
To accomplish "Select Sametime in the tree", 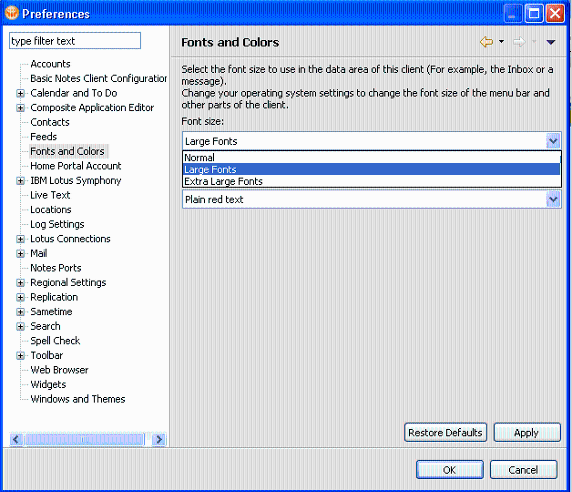I will click(x=51, y=312).
